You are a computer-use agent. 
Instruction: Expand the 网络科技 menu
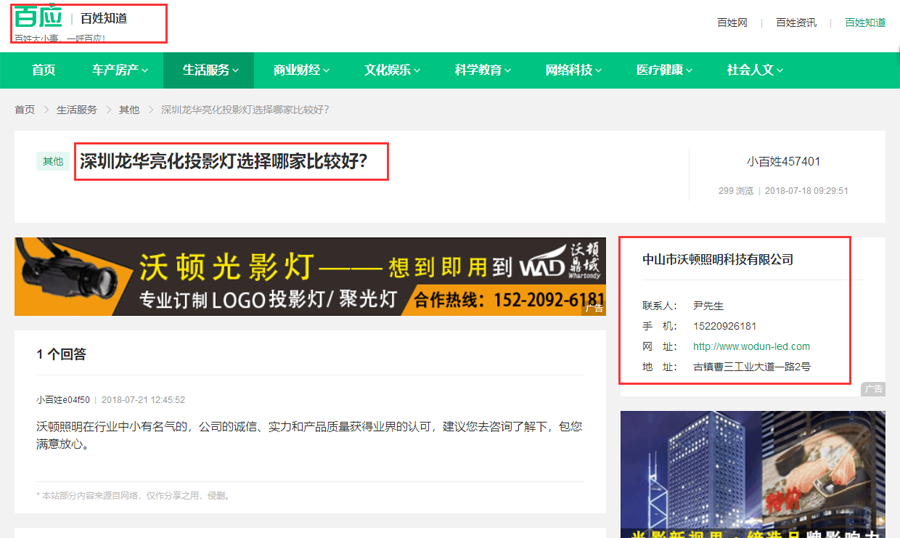[573, 70]
